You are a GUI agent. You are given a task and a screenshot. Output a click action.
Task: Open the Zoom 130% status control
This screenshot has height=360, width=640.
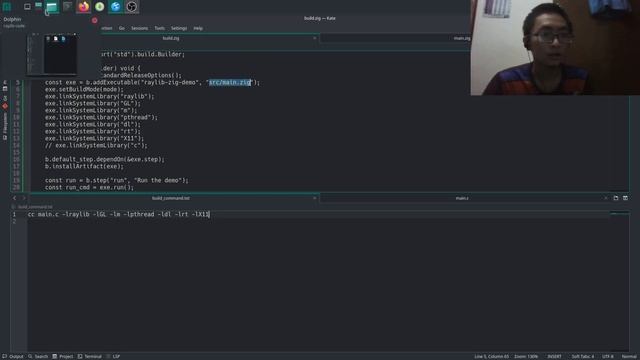point(526,356)
